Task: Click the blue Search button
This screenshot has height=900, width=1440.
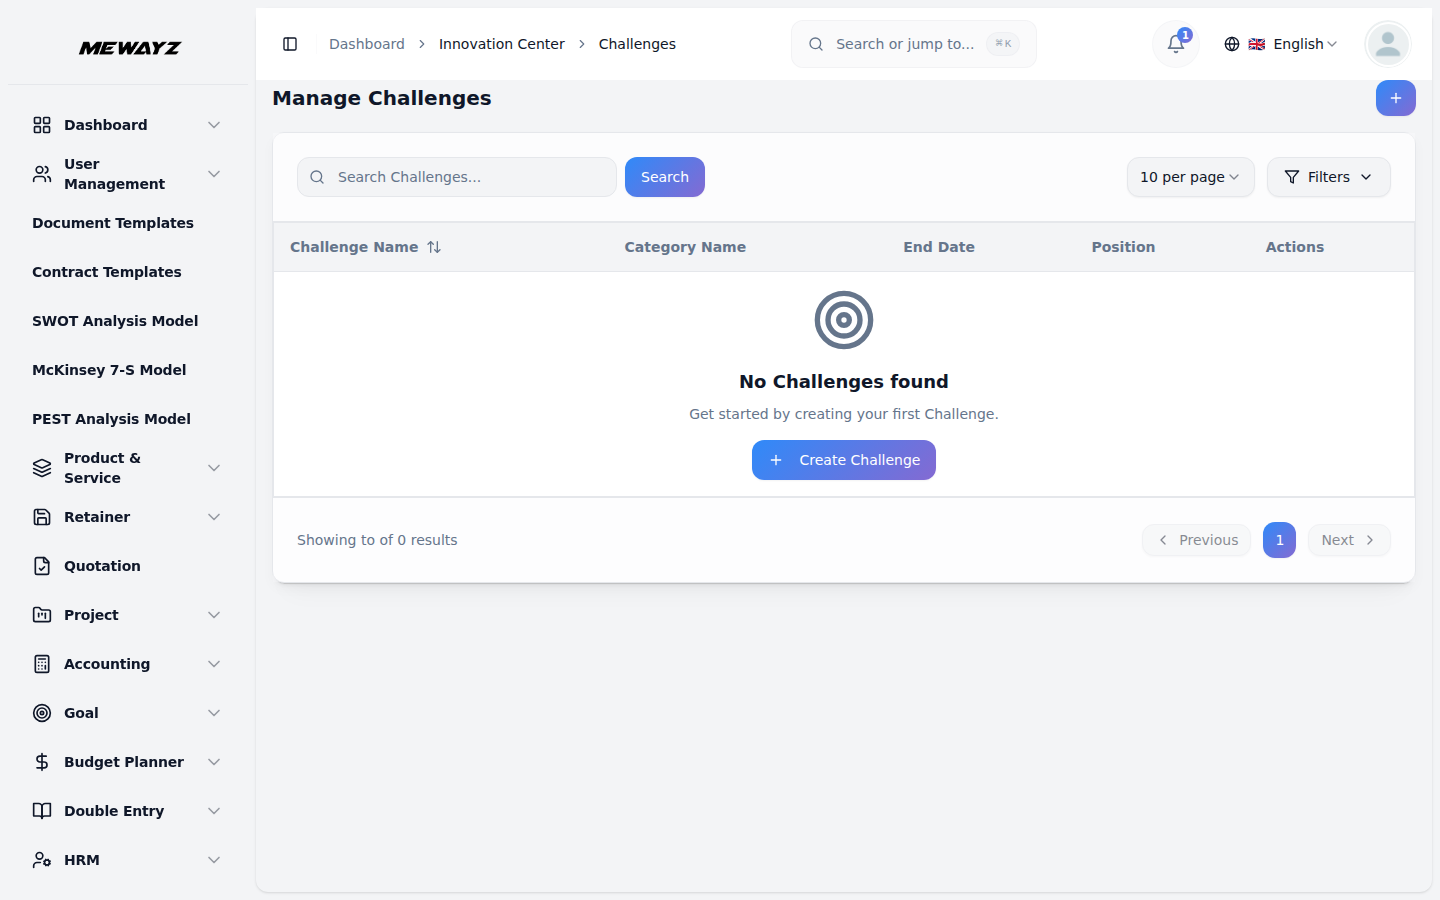Action: pos(665,177)
